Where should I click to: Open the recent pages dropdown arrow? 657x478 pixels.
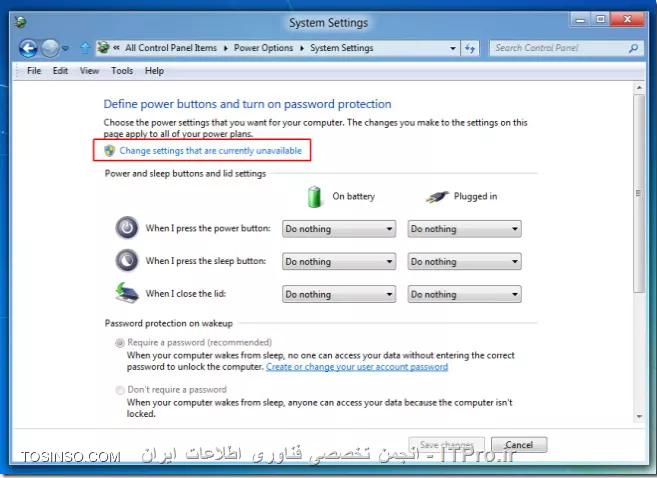pyautogui.click(x=65, y=49)
